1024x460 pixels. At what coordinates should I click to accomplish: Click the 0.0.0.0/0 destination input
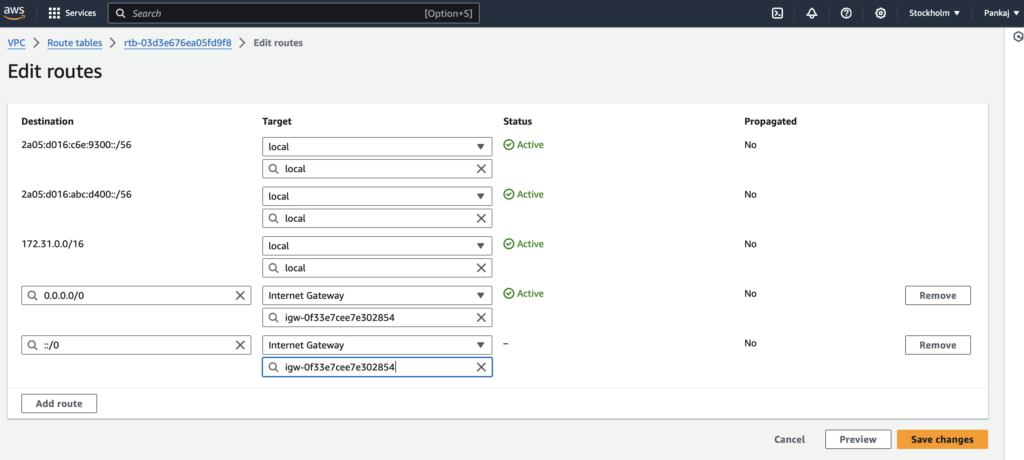(x=136, y=295)
